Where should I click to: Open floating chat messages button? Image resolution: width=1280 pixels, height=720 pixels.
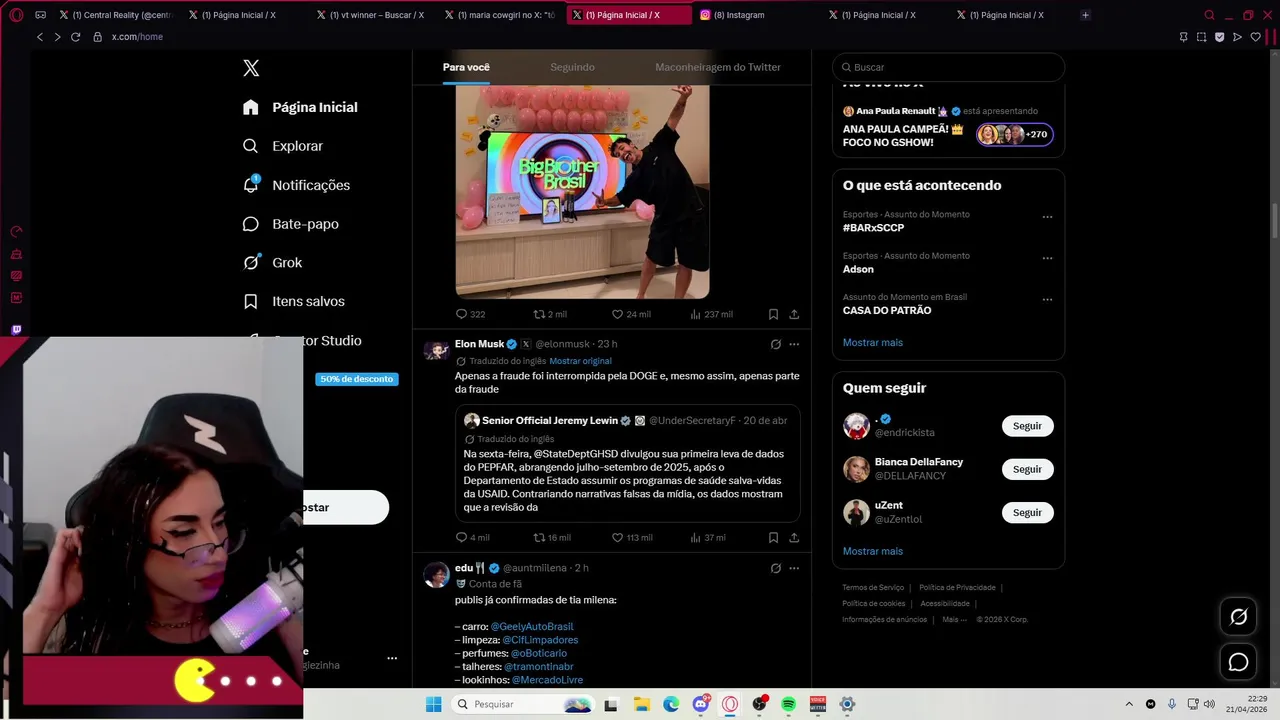tap(1238, 662)
